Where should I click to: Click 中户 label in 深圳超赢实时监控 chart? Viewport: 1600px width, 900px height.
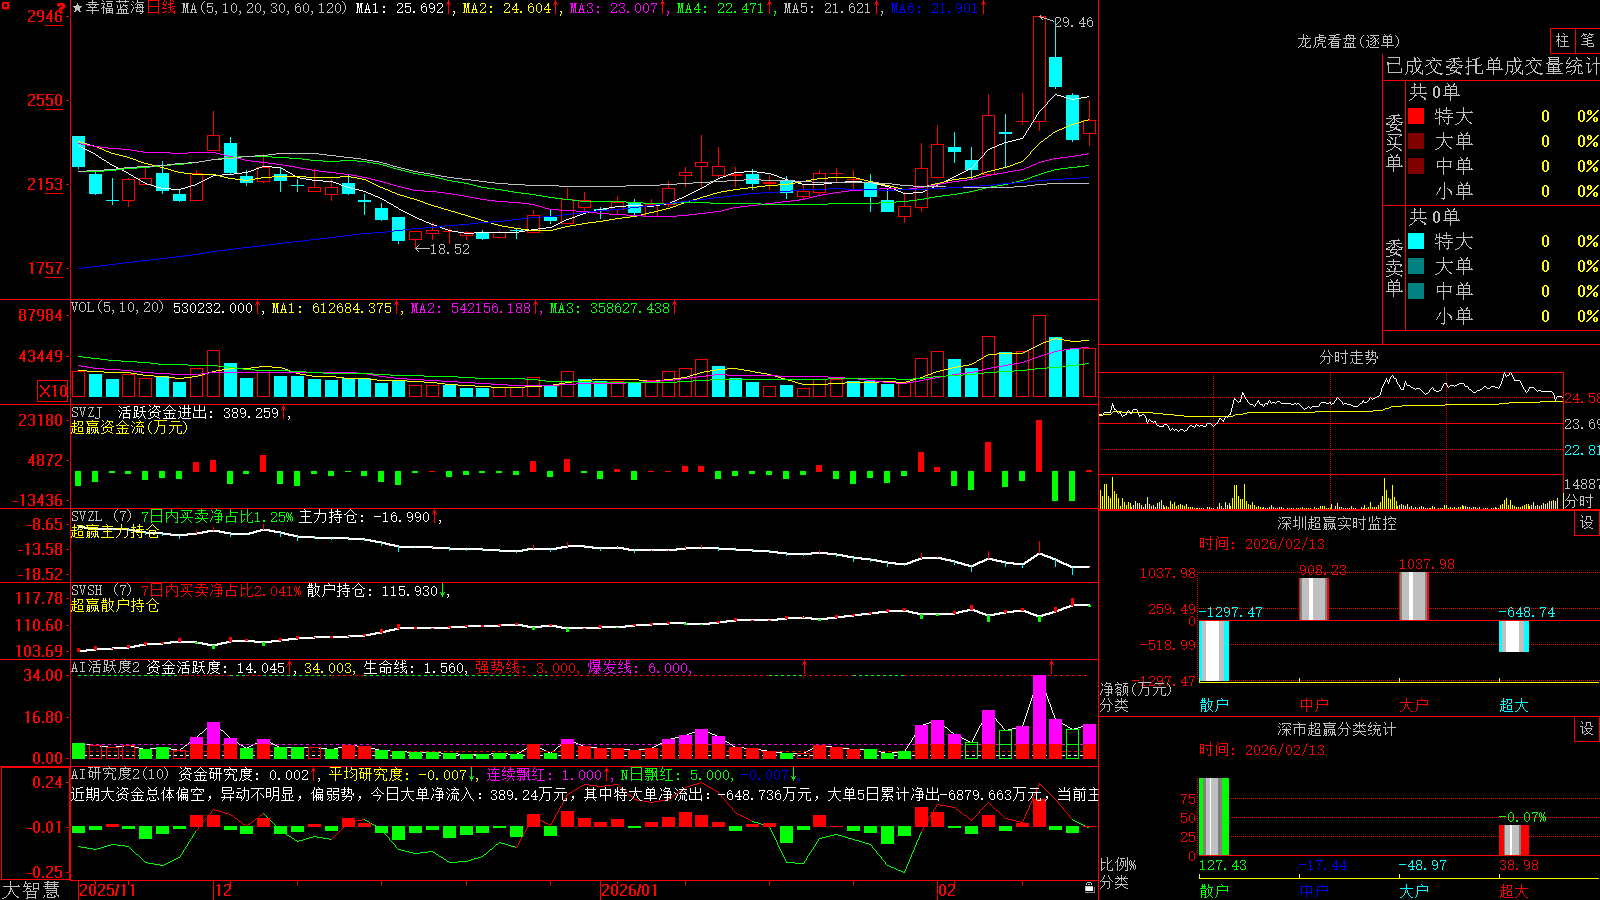(x=1314, y=705)
